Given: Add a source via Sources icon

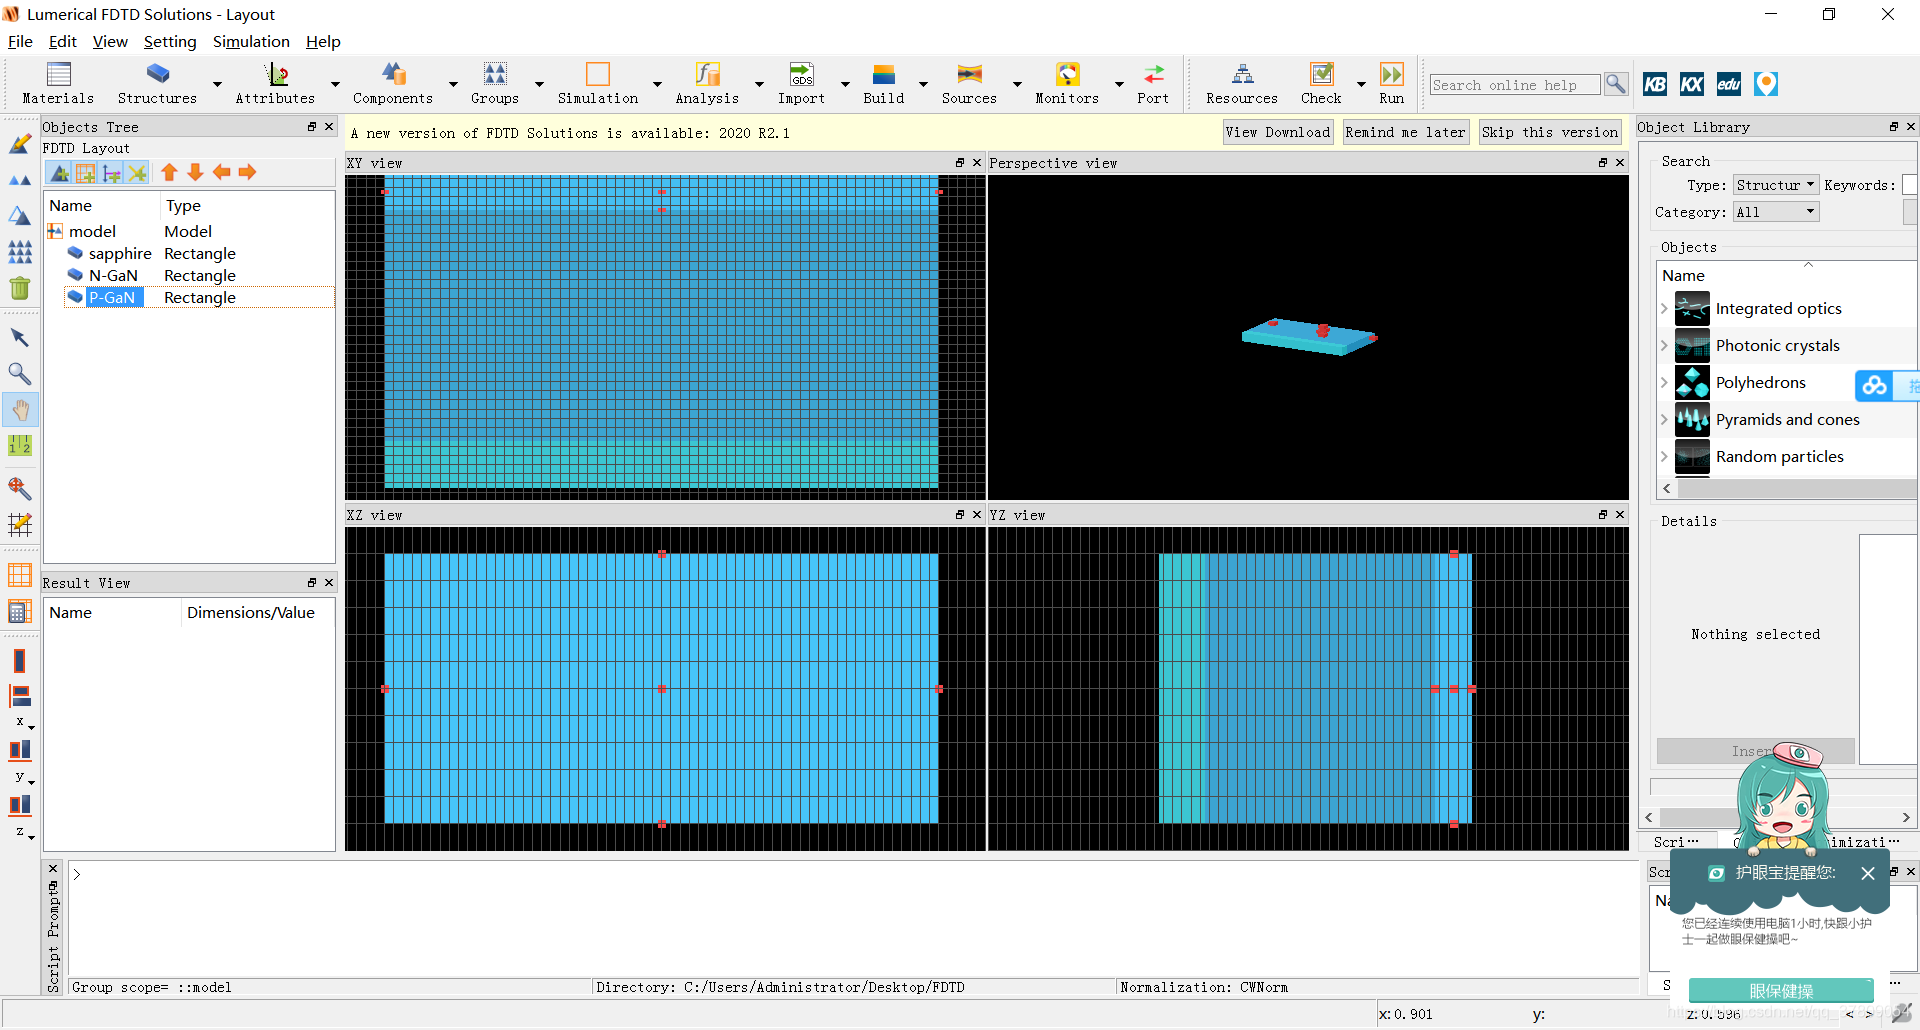Looking at the screenshot, I should [x=969, y=83].
